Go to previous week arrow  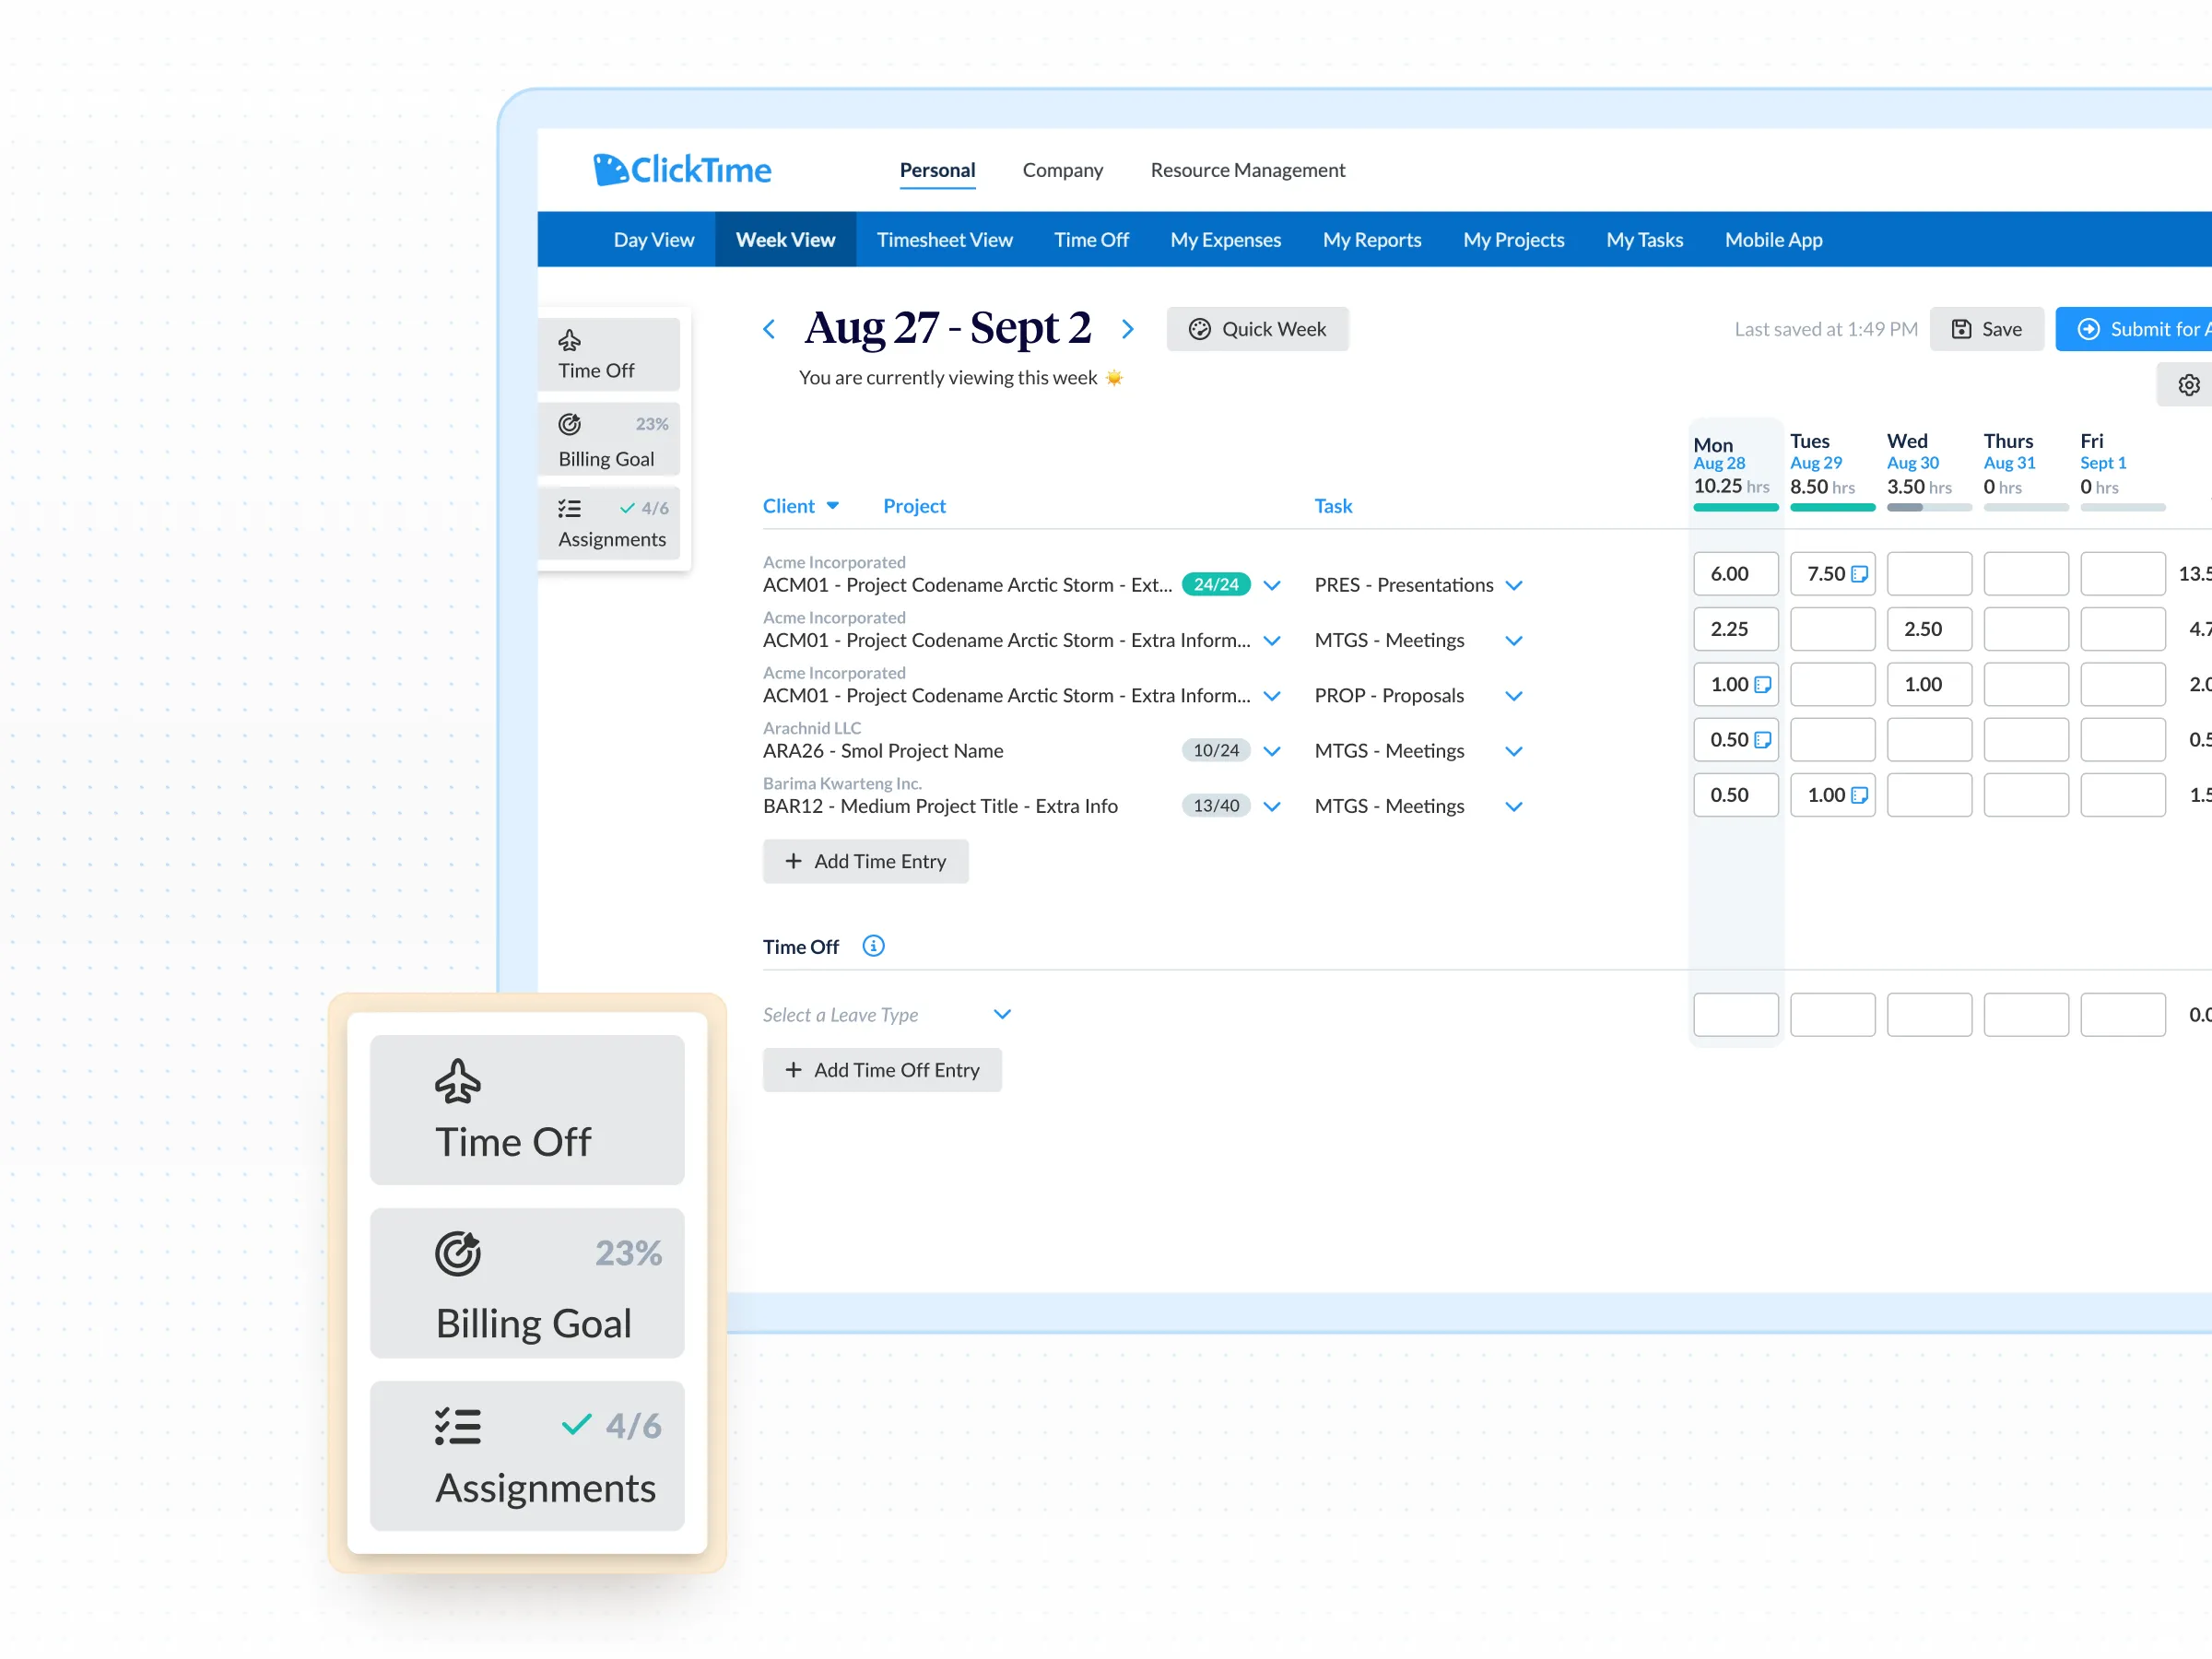(x=769, y=329)
